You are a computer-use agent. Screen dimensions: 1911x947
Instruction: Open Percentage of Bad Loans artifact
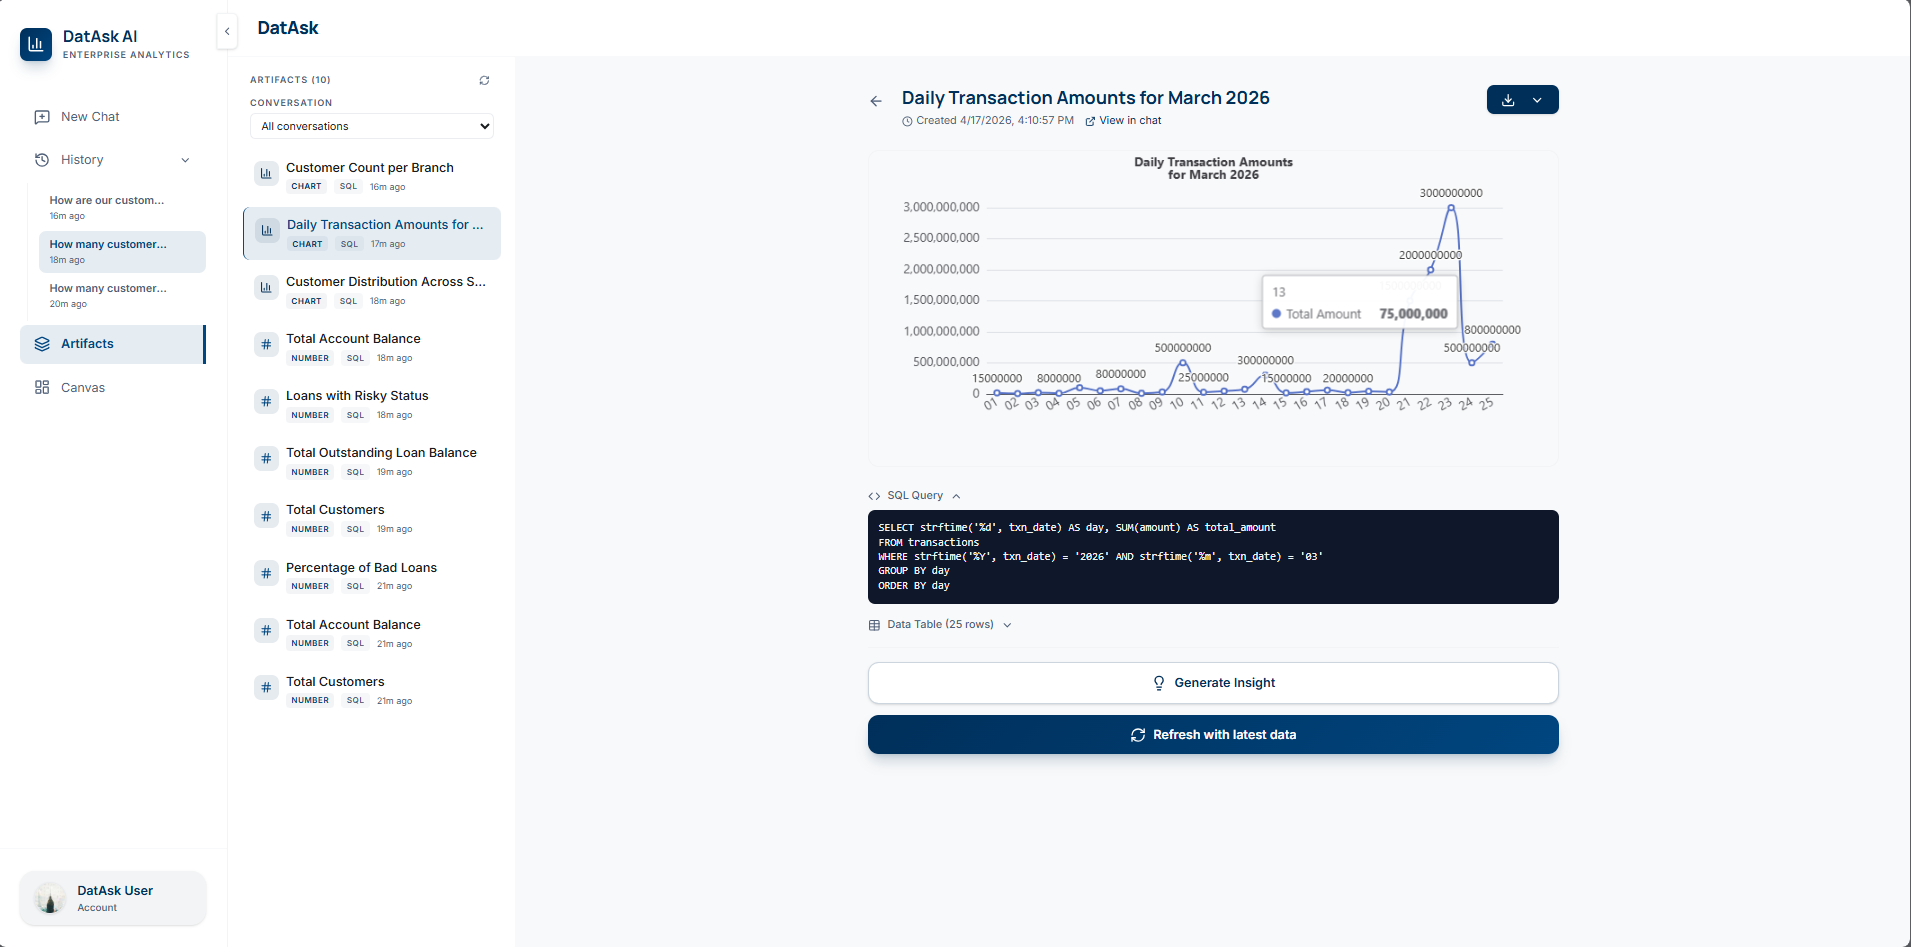coord(372,576)
